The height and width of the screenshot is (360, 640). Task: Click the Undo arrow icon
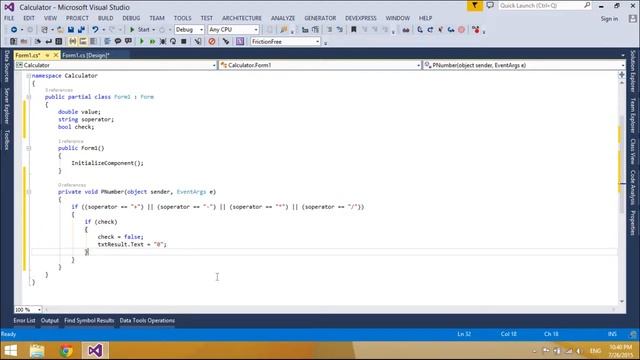point(95,30)
